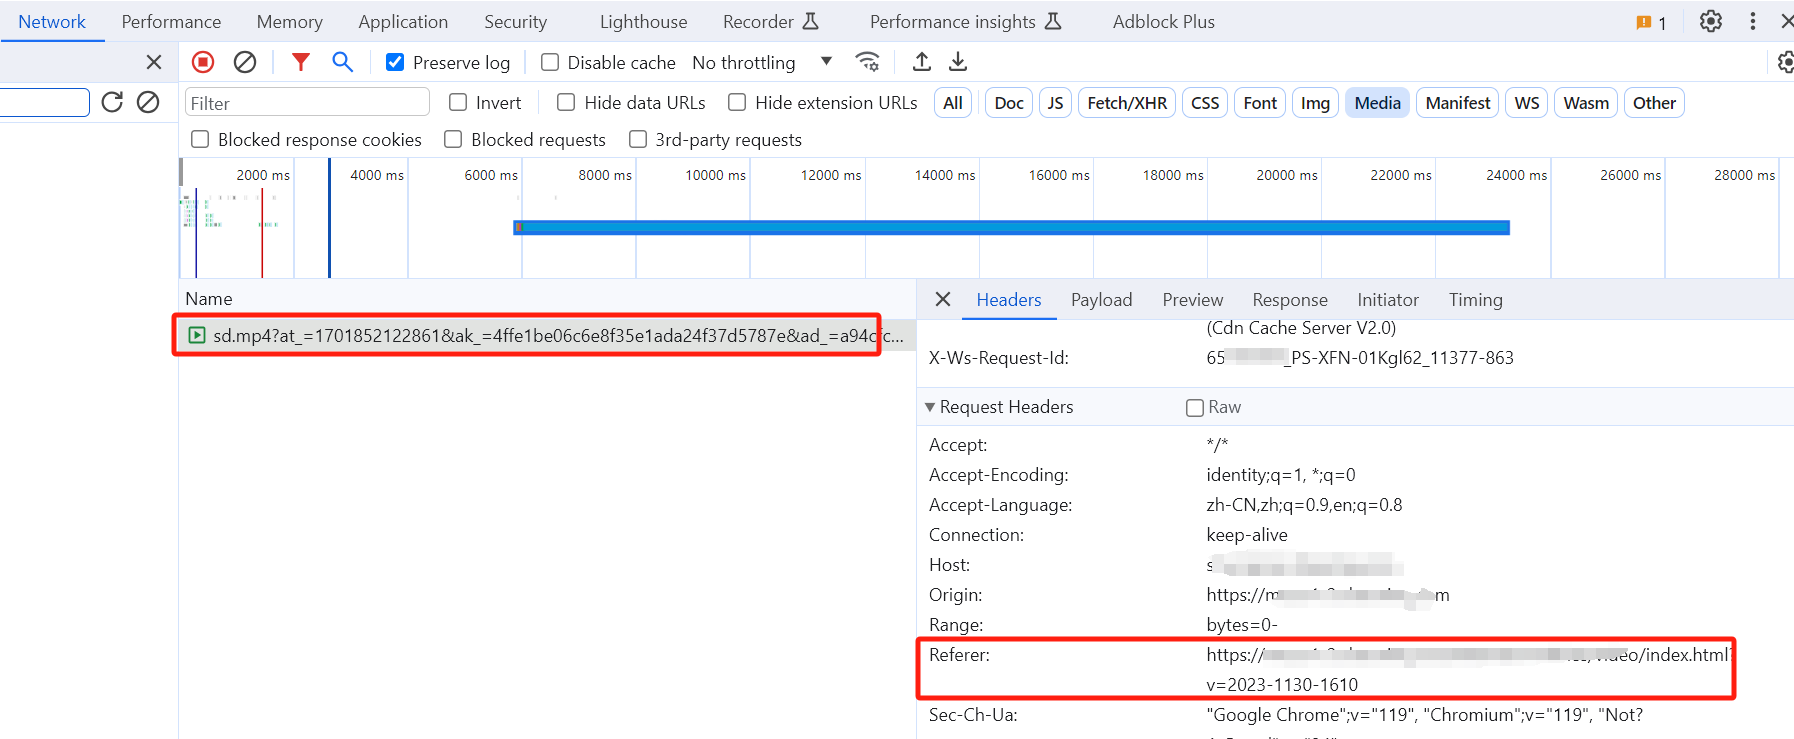Click the blue request bar in timeline overview
Viewport: 1794px width, 739px height.
click(1011, 227)
